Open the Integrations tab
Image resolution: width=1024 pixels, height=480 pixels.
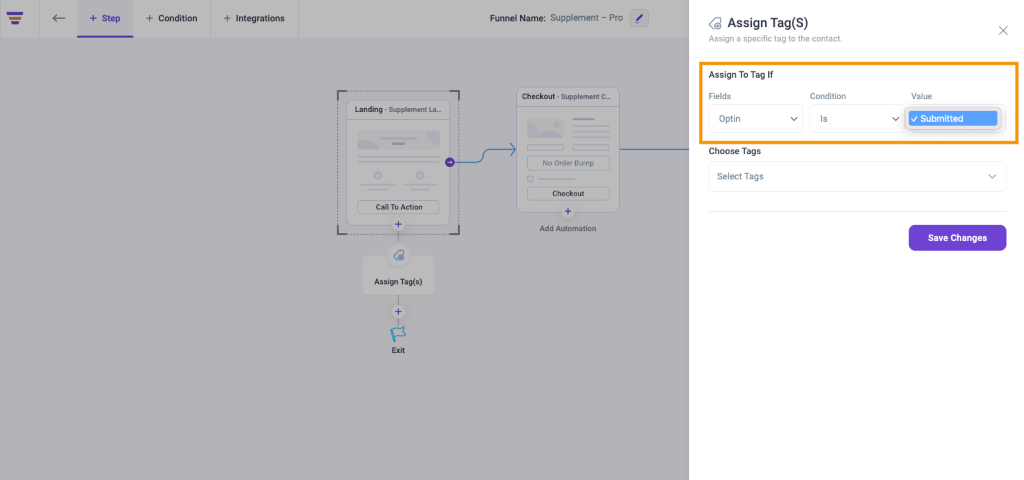pos(254,18)
